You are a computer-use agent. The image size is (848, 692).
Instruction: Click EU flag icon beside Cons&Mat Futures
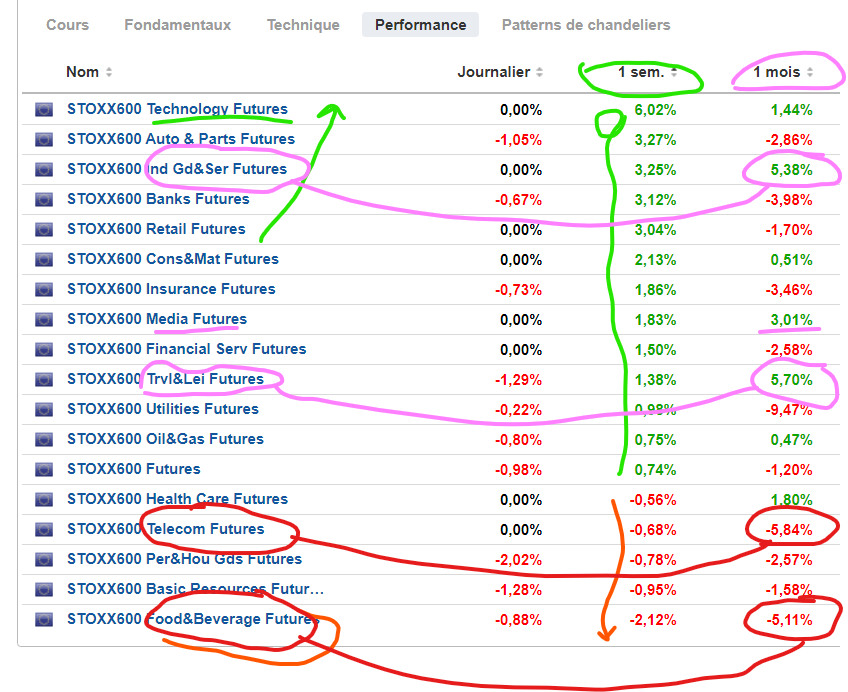point(44,260)
